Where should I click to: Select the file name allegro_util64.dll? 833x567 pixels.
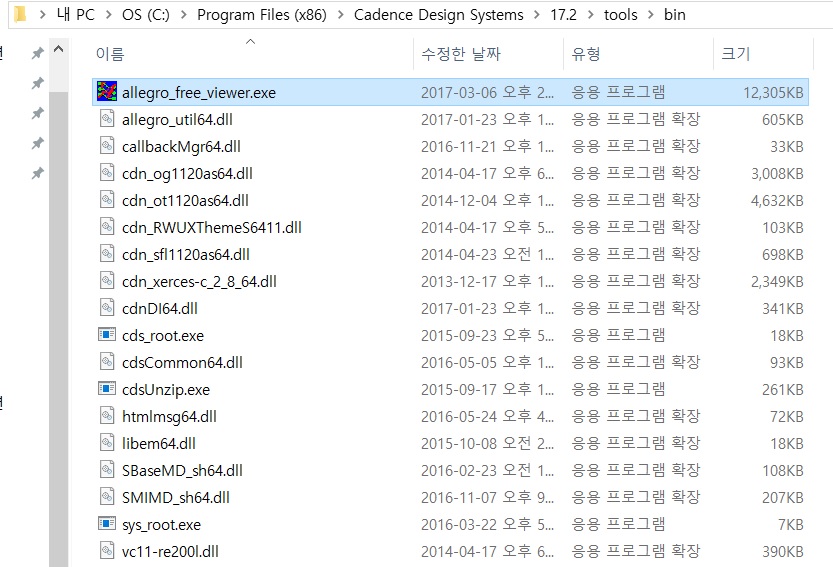click(177, 120)
